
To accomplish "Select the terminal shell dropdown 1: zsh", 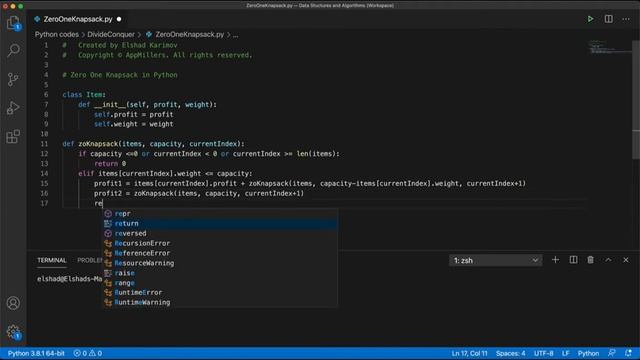I will coord(496,260).
